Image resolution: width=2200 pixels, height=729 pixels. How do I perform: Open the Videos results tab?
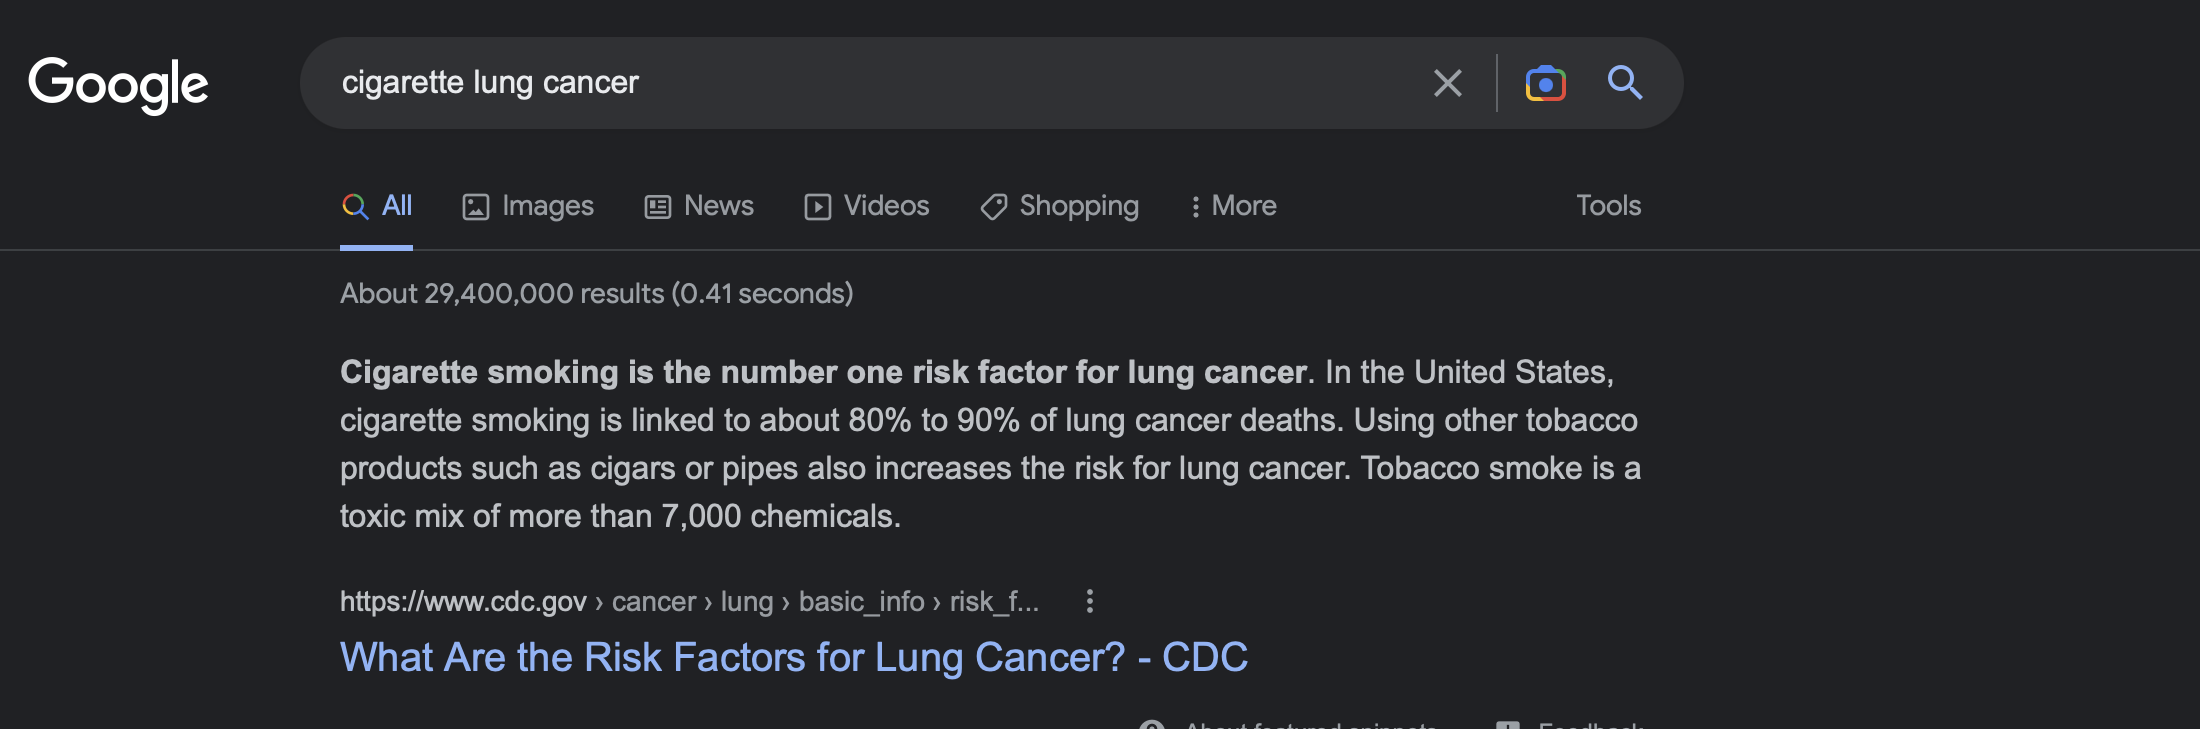867,206
